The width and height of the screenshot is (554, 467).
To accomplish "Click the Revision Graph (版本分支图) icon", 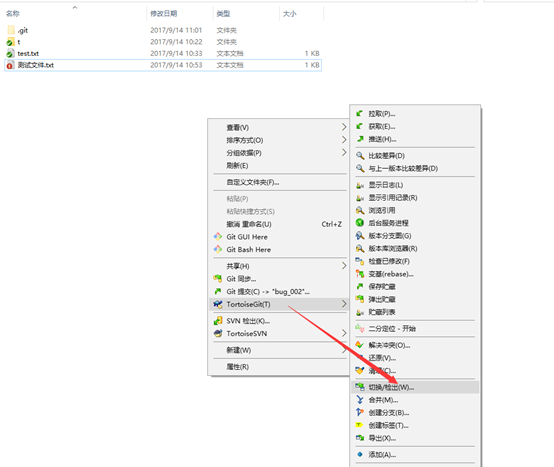I will (x=360, y=235).
